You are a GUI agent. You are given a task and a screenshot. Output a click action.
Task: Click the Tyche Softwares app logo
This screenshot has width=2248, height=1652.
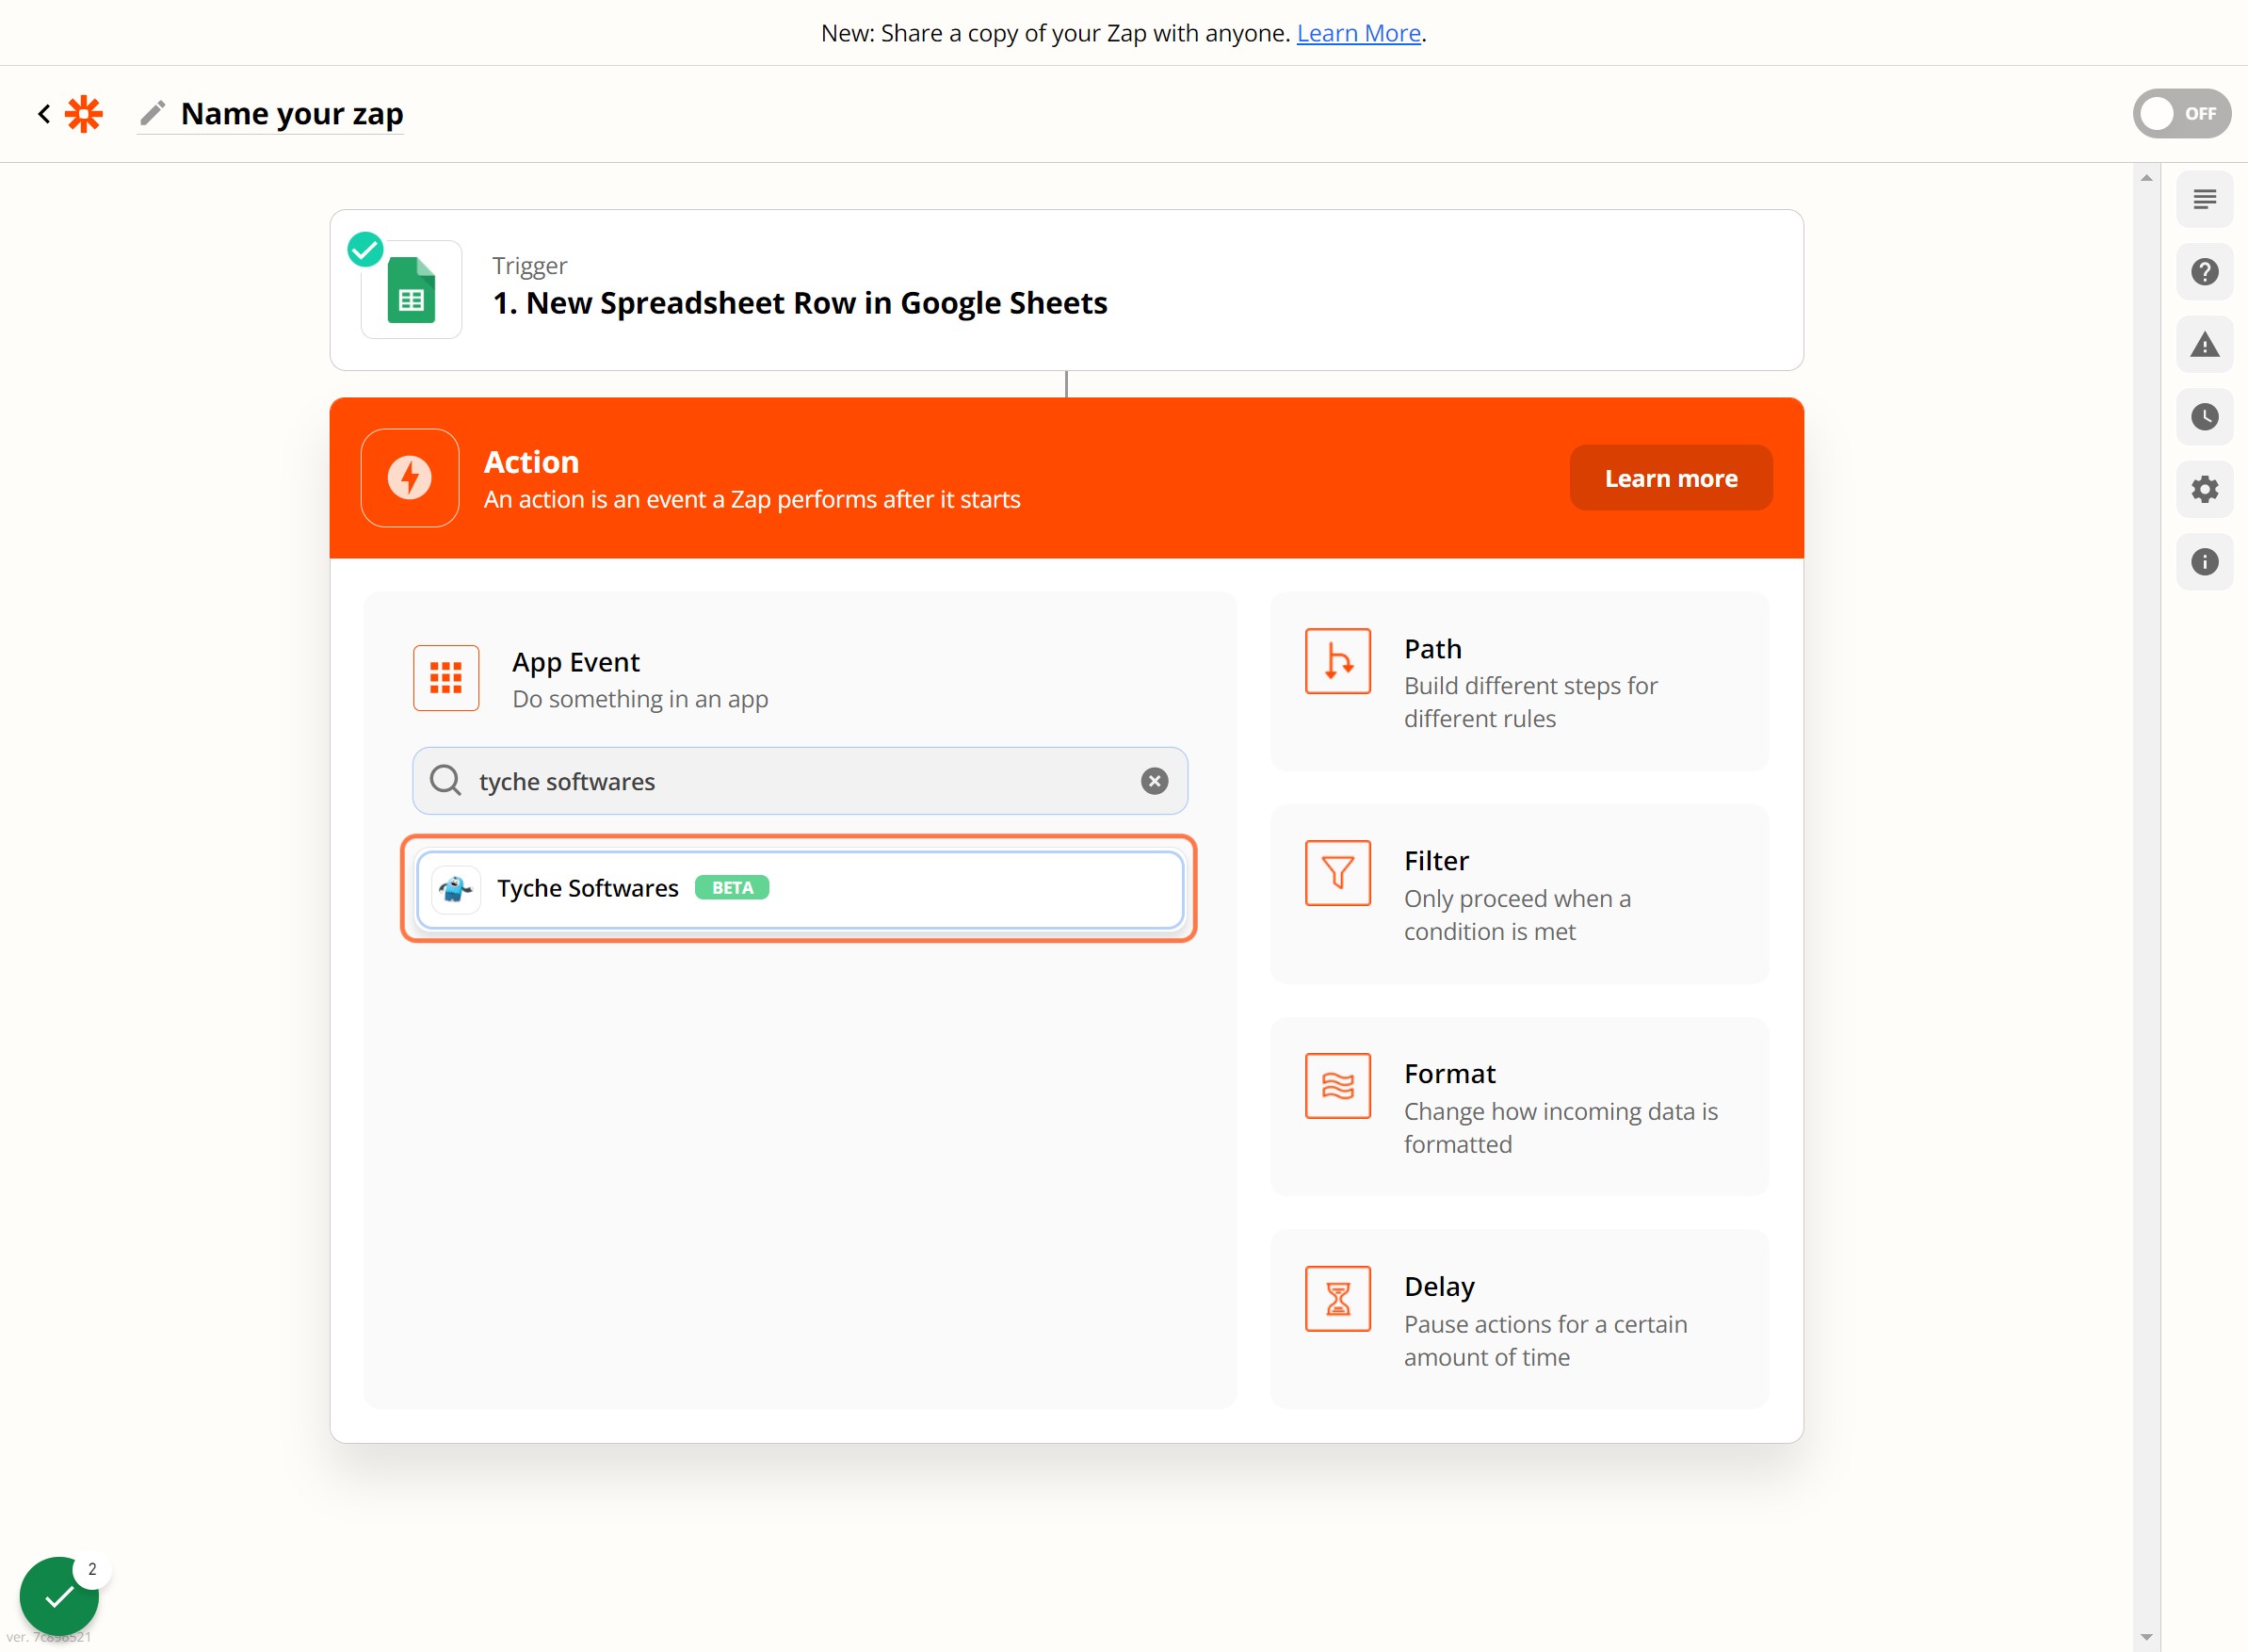456,888
